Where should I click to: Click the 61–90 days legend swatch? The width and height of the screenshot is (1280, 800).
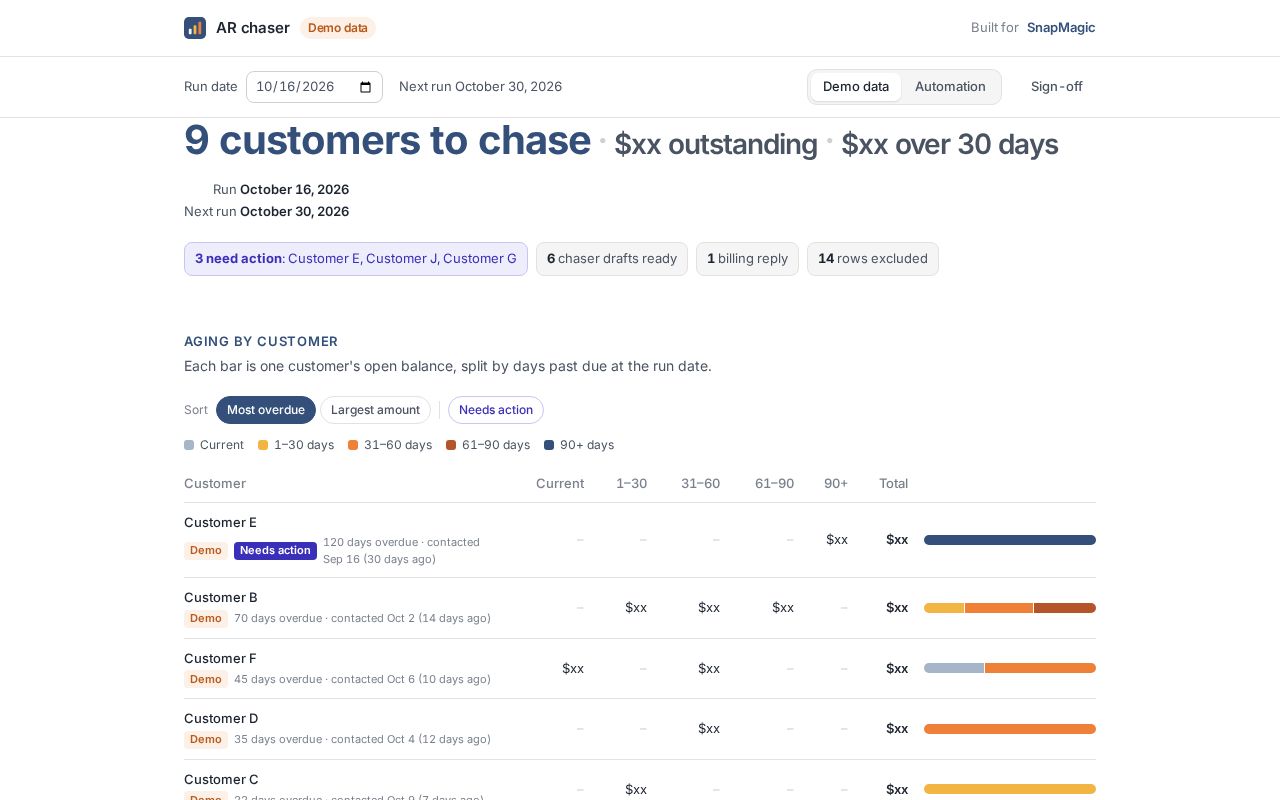point(451,445)
